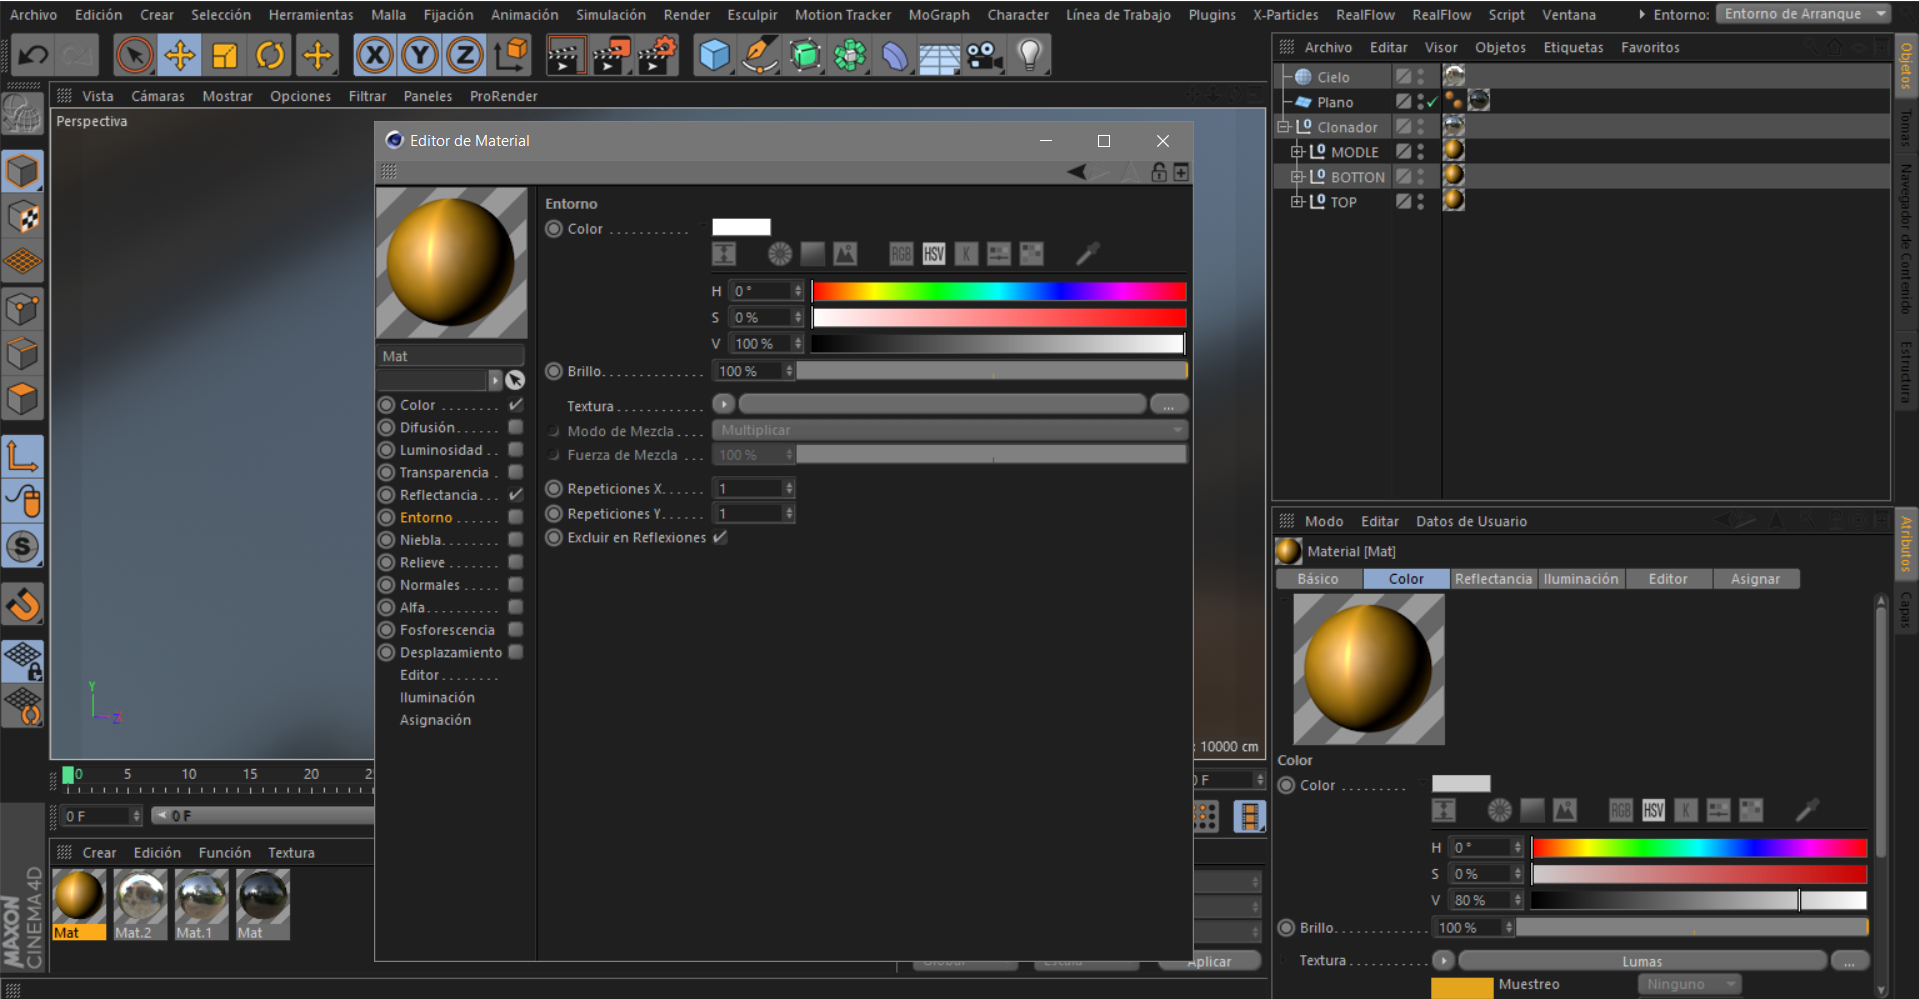Open the camera objects icon

(x=985, y=55)
